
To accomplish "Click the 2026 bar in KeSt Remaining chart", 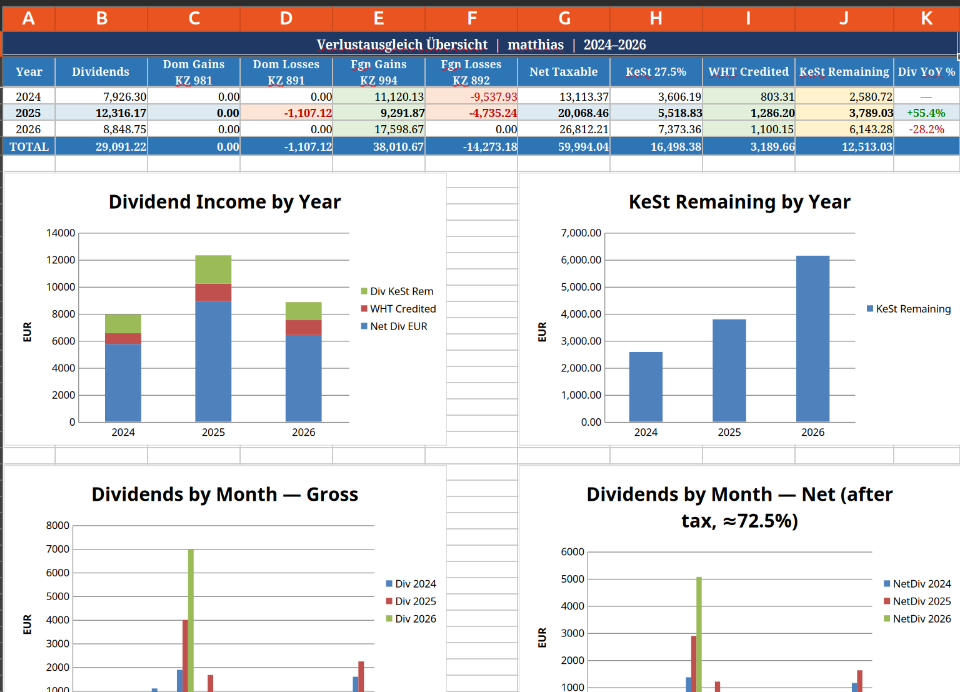I will click(812, 339).
